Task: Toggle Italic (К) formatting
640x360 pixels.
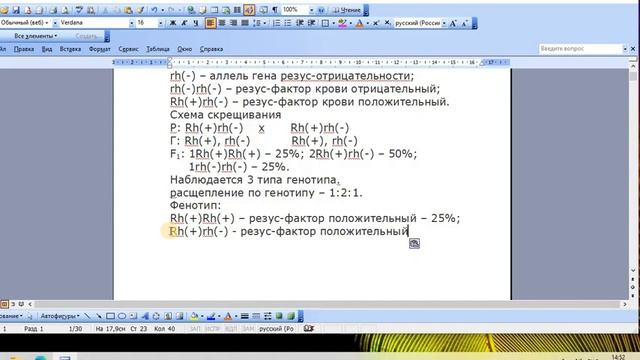Action: [184, 23]
